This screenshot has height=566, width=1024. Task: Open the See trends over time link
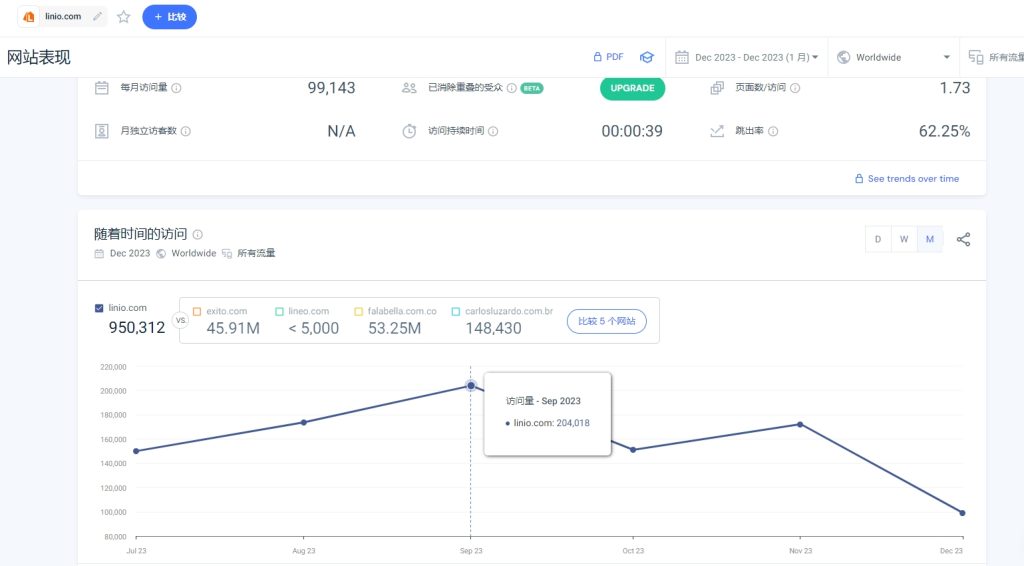click(x=907, y=178)
